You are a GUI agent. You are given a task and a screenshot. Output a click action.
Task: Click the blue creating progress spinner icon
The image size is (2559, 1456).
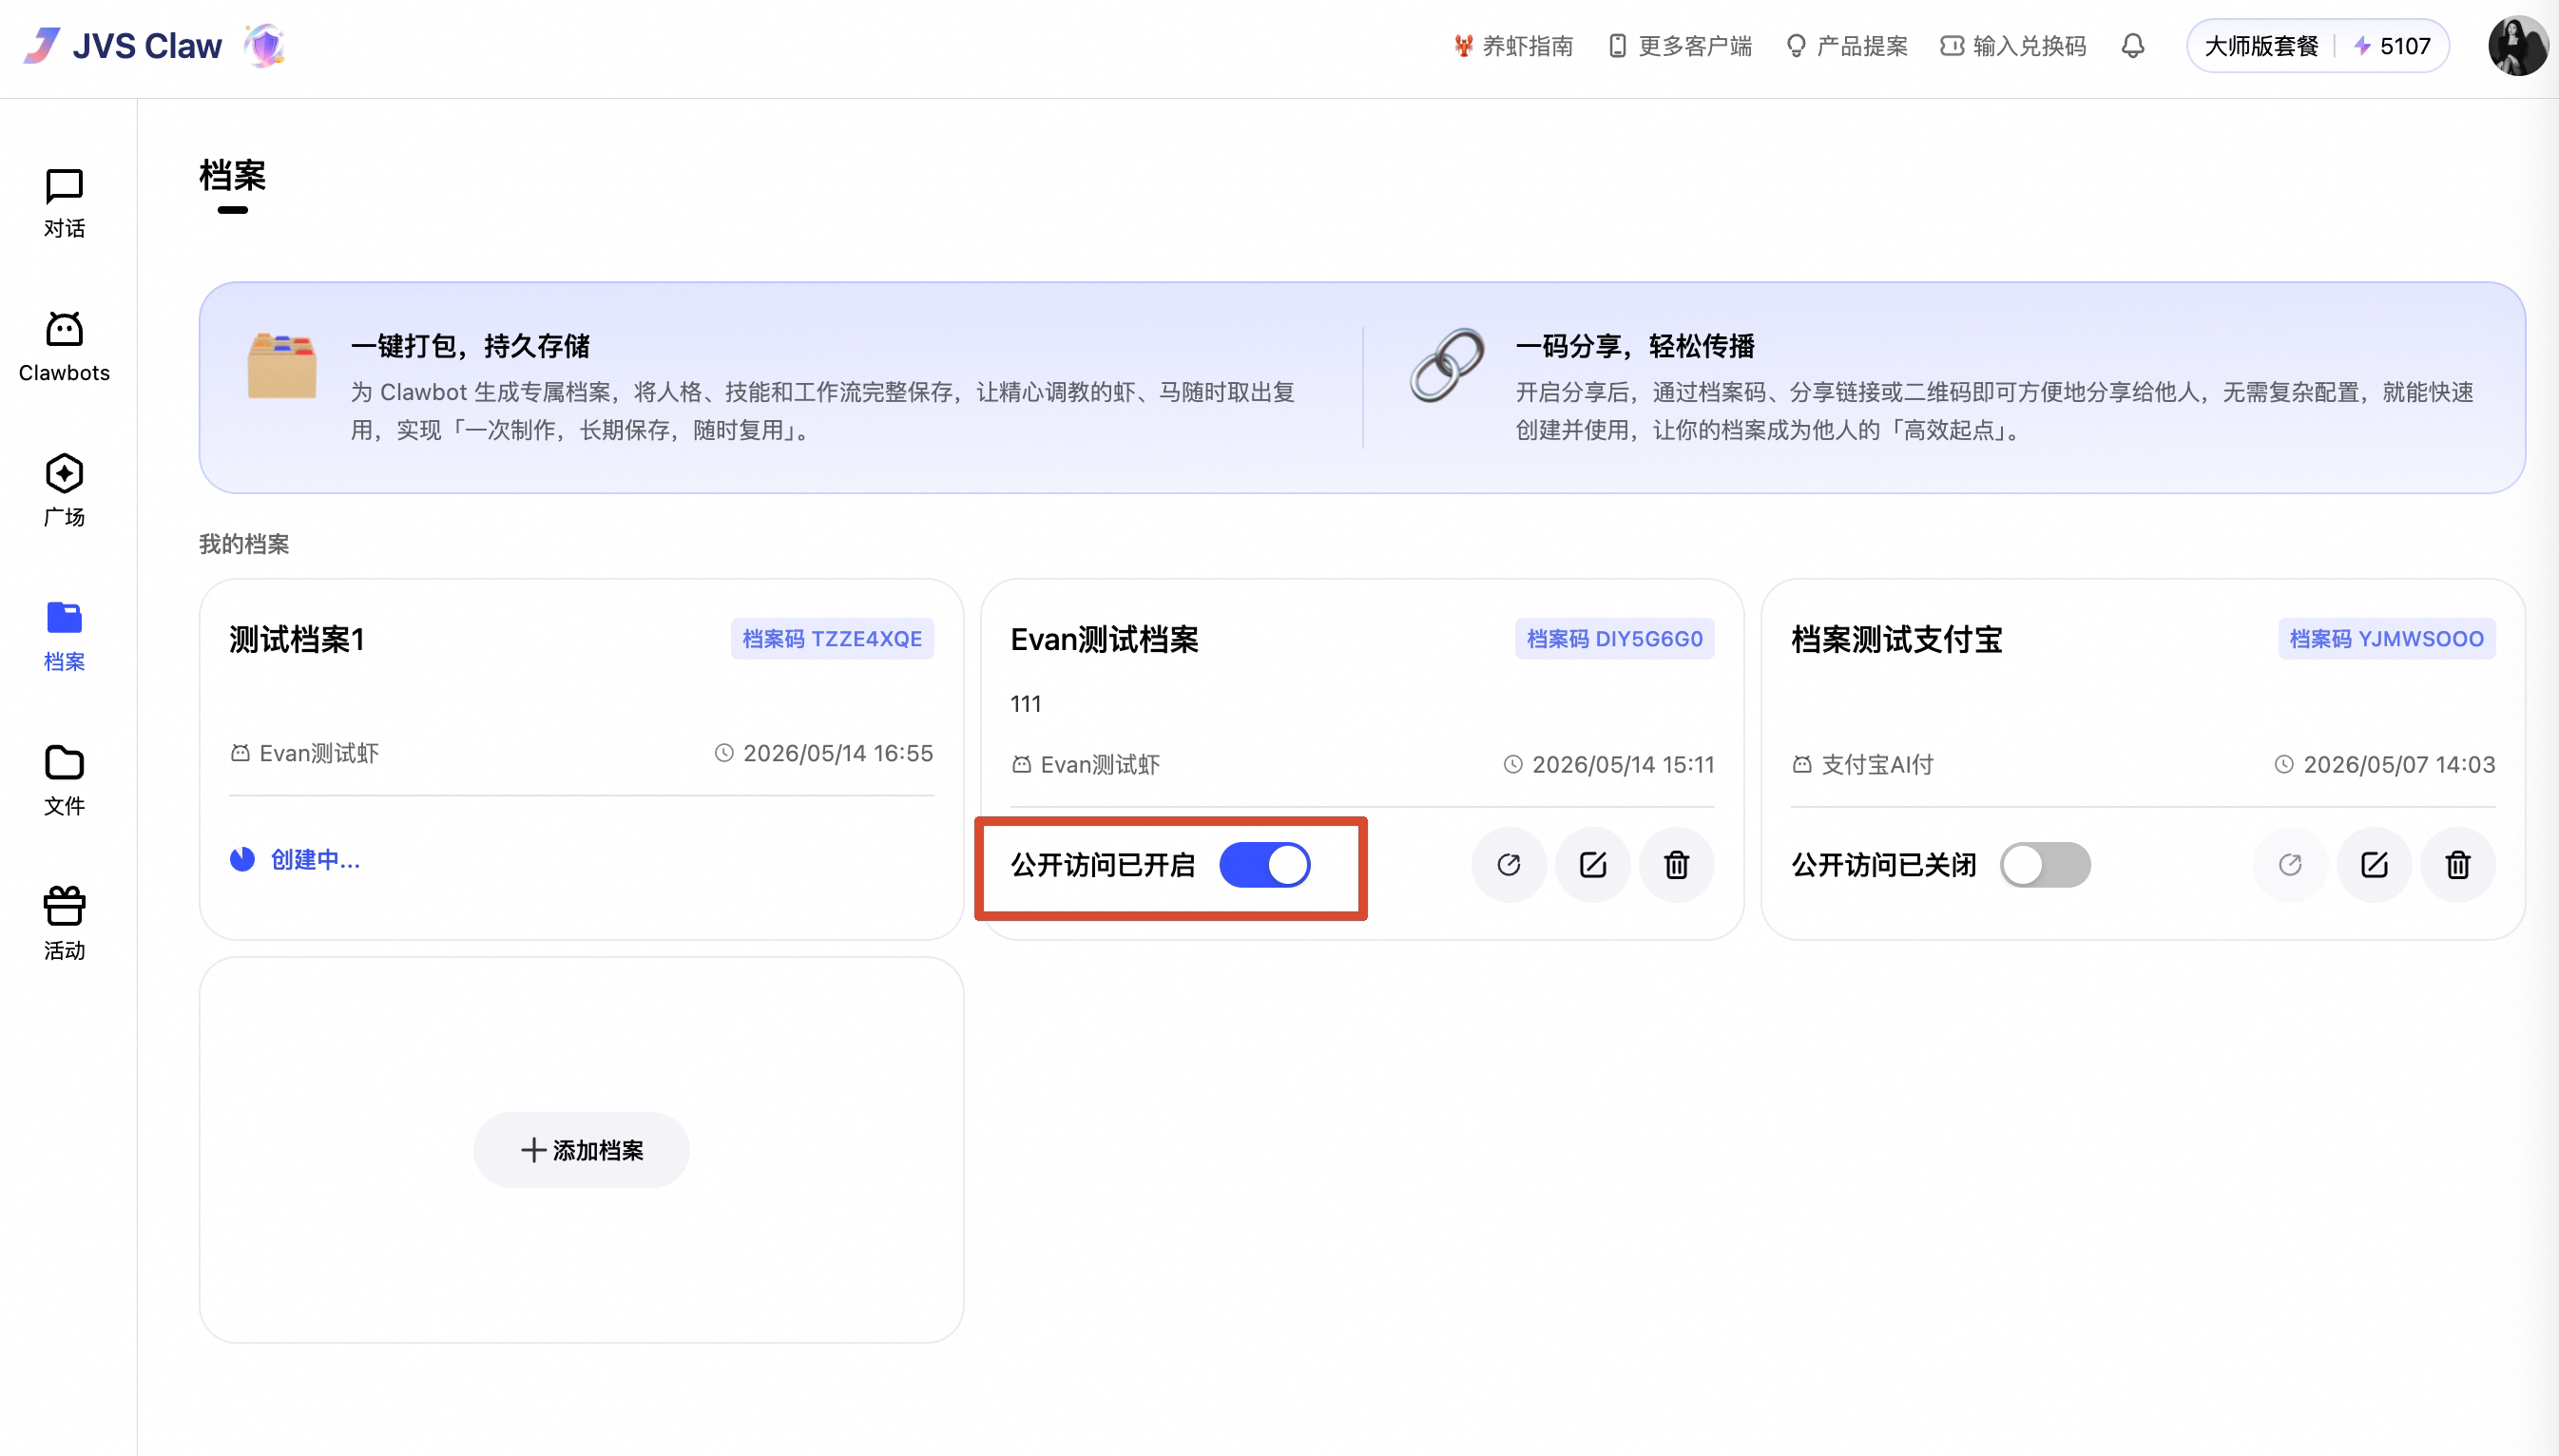click(x=242, y=859)
